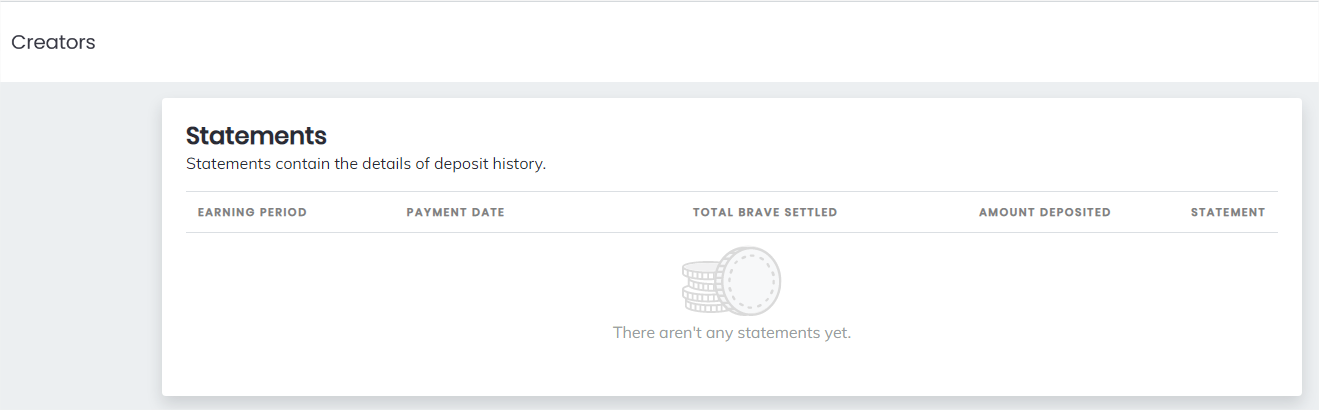Screen dimensions: 1319x410
Task: Click empty table area below Amount Deposited
Action: point(1044,290)
